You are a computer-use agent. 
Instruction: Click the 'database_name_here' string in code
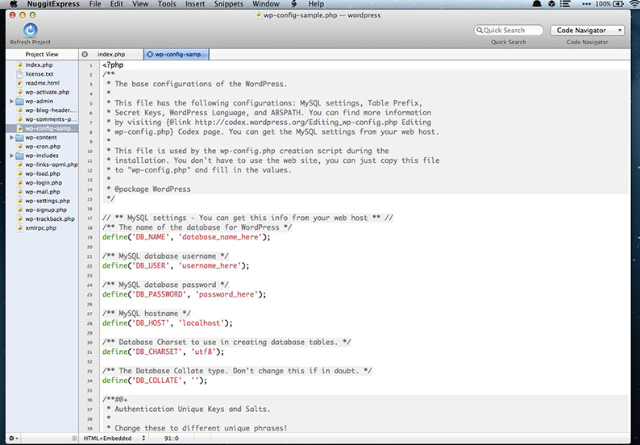click(x=220, y=237)
